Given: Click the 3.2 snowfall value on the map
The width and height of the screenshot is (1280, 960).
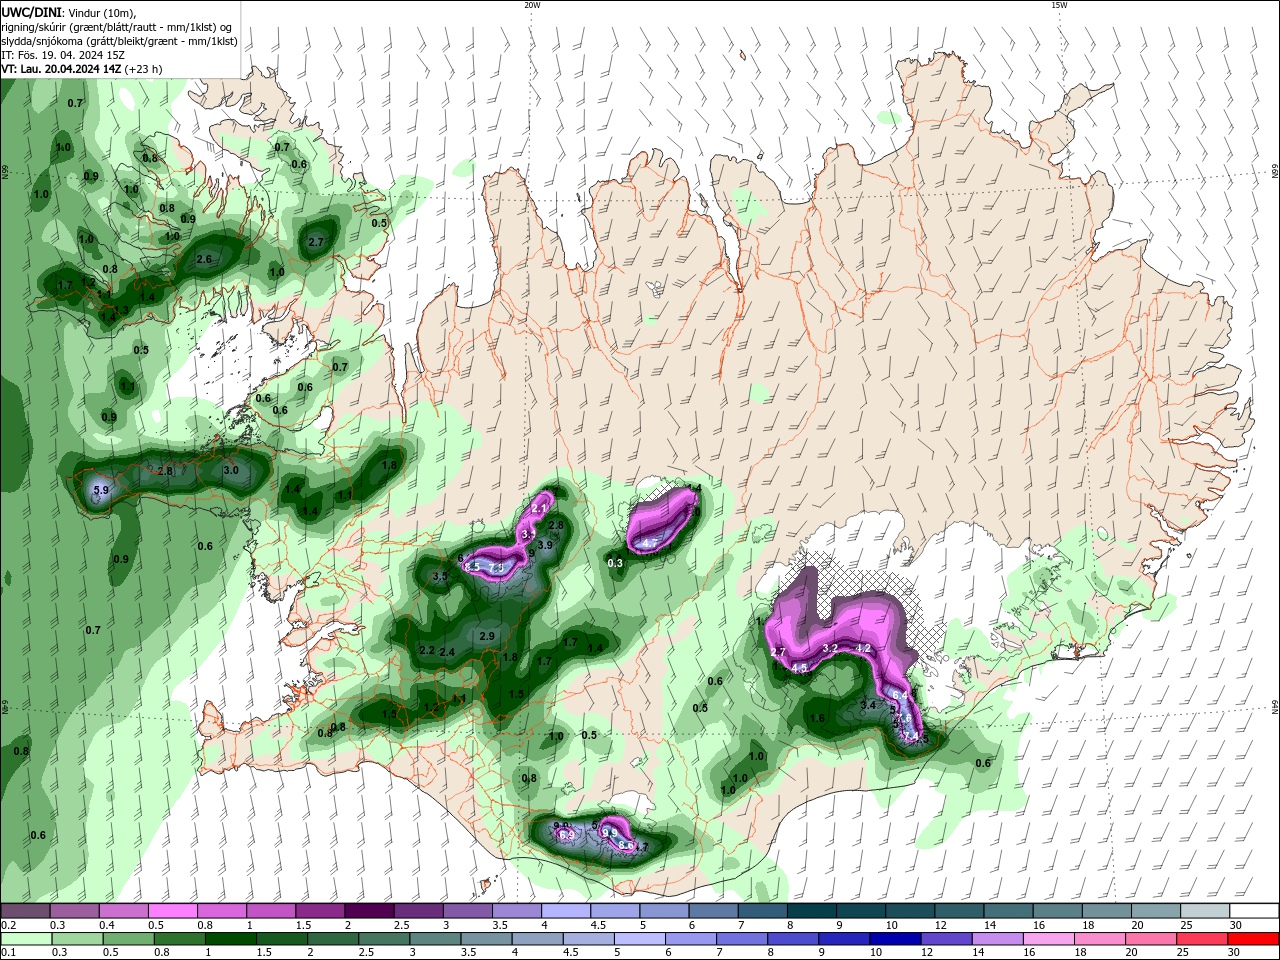Looking at the screenshot, I should click(x=829, y=648).
